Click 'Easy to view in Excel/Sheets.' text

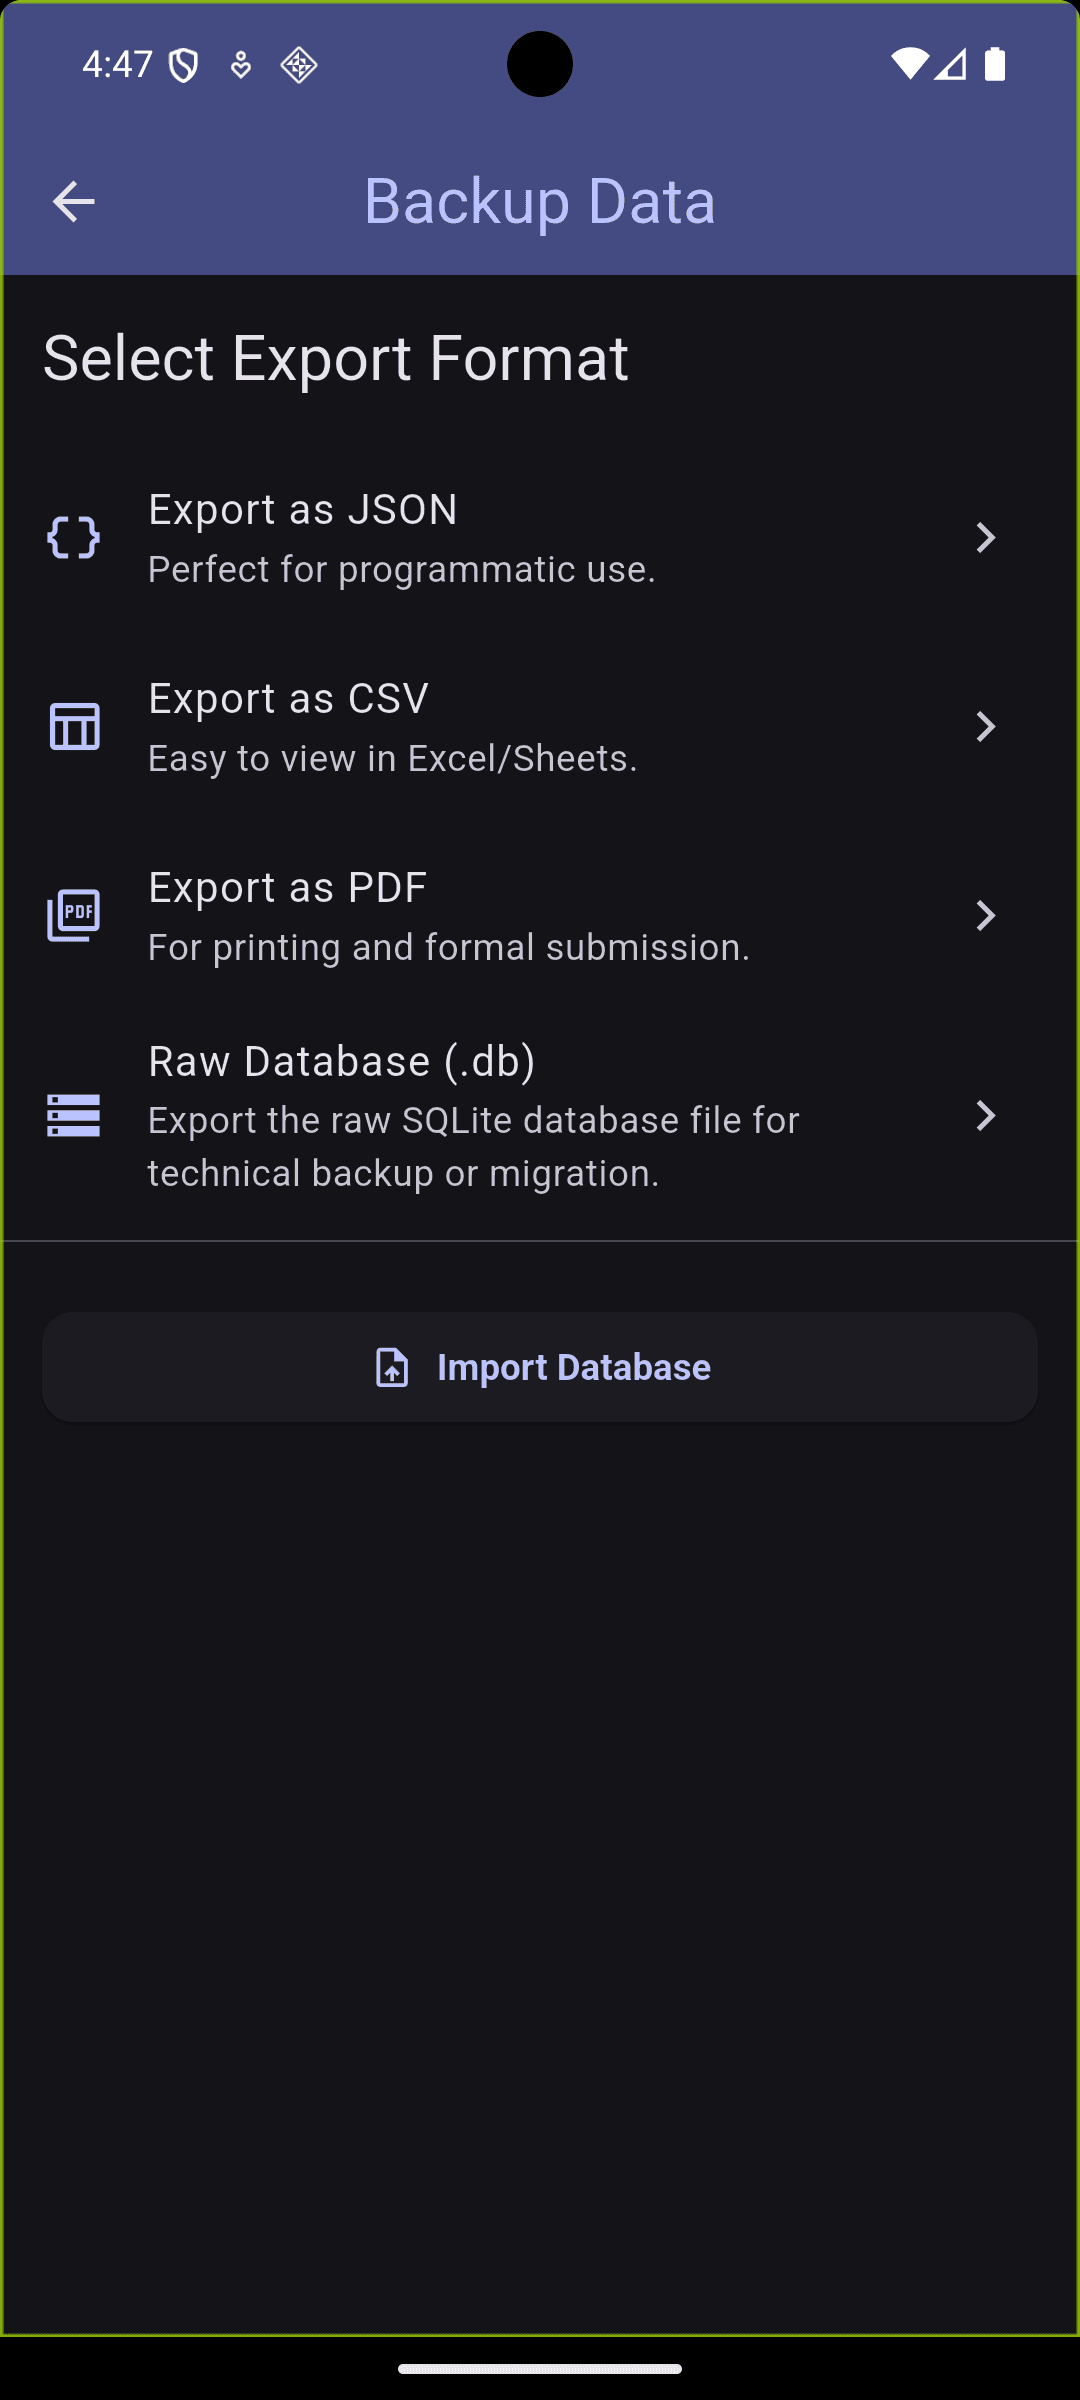click(393, 759)
